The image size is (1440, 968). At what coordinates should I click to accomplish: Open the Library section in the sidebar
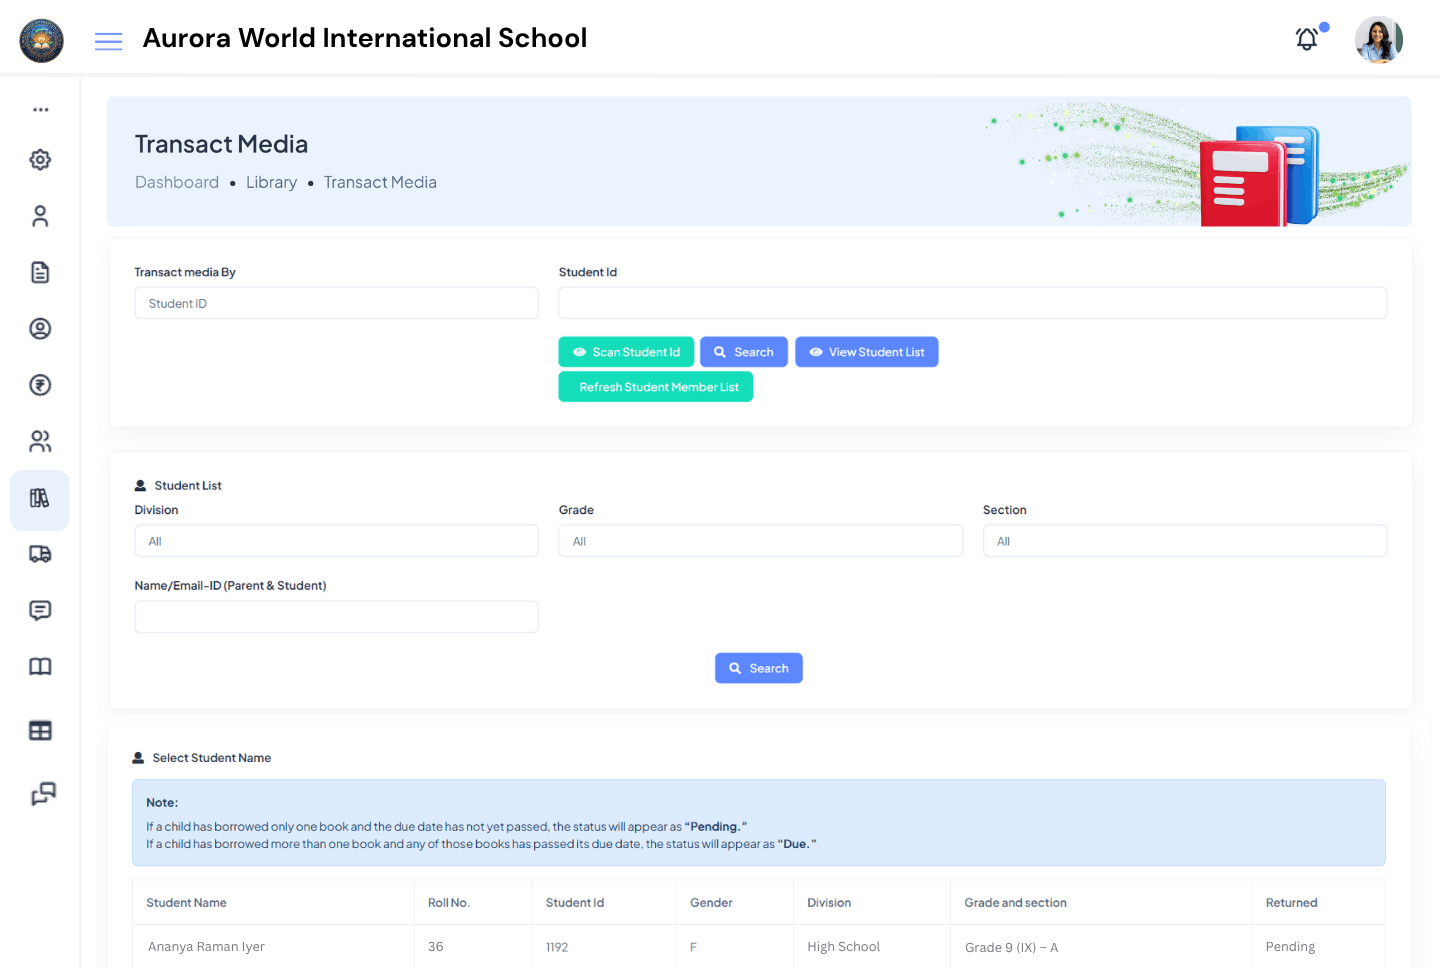point(40,498)
